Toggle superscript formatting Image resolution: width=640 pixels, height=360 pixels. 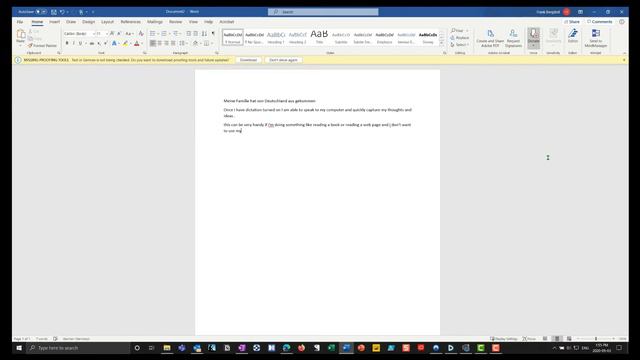pos(105,43)
